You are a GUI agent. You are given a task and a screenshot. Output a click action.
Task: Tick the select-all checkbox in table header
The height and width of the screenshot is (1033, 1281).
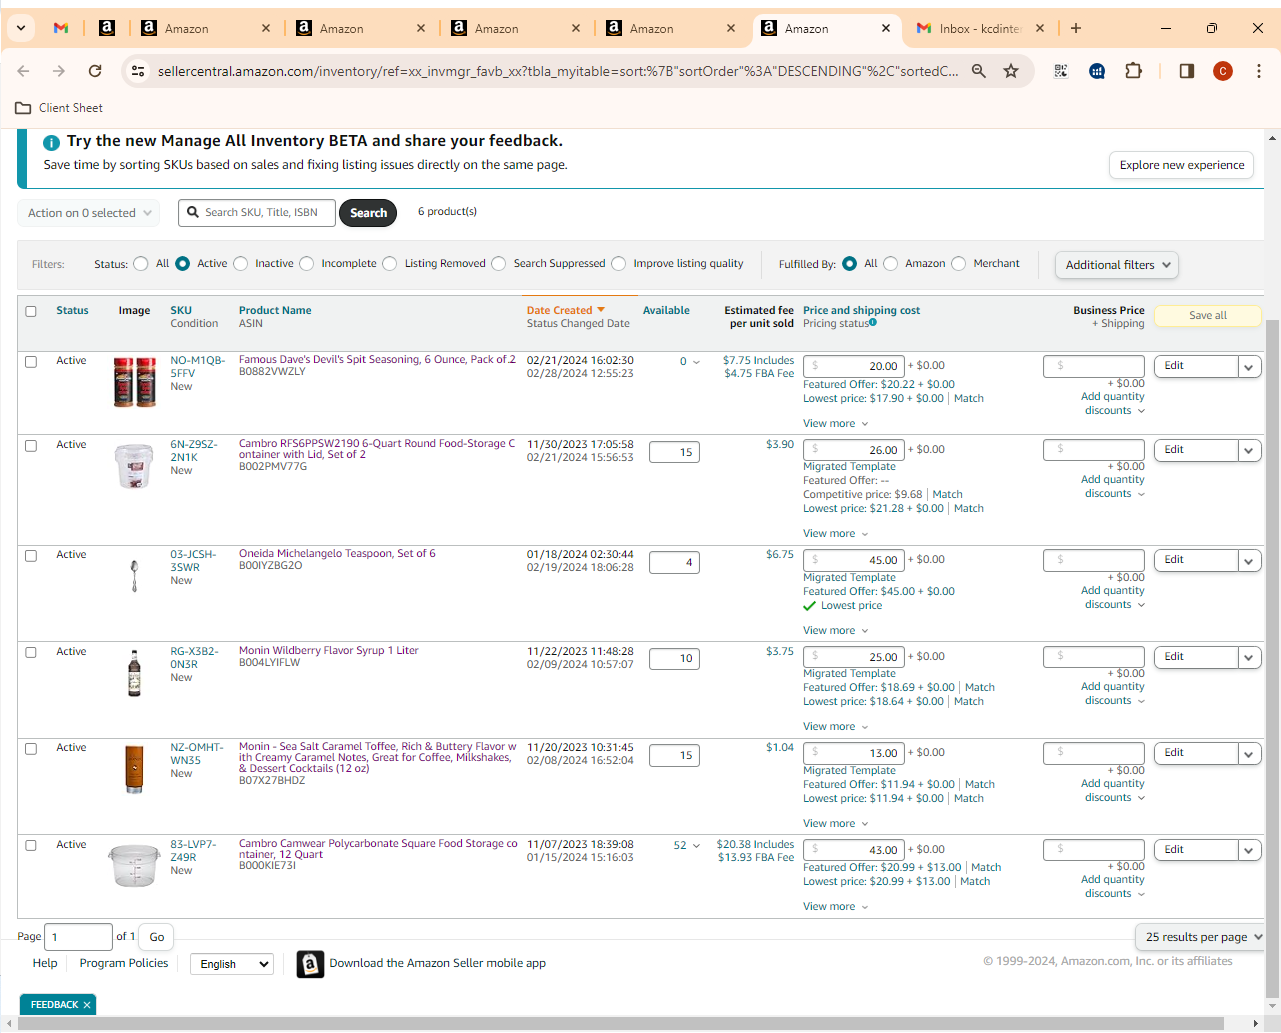[31, 311]
